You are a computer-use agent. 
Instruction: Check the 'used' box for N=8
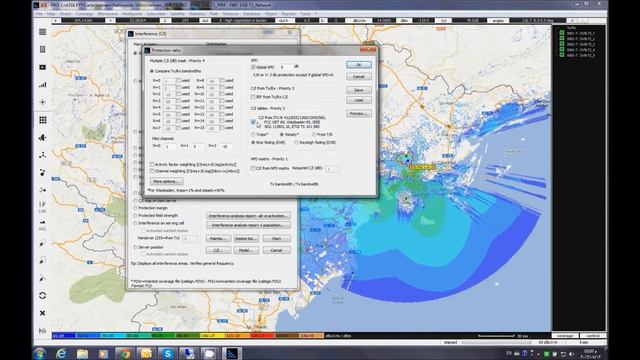tap(222, 80)
